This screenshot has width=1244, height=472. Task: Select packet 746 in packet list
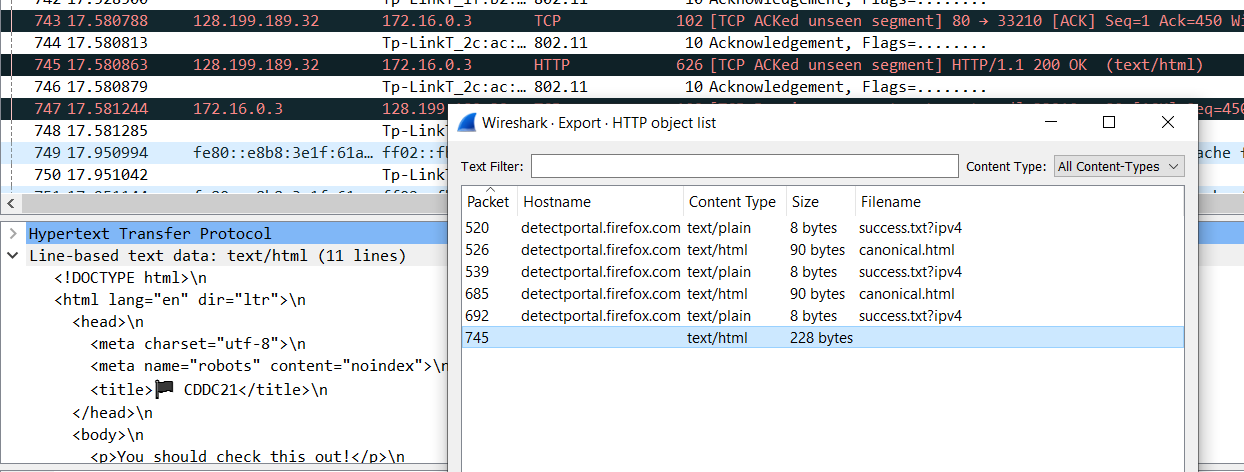tap(622, 86)
